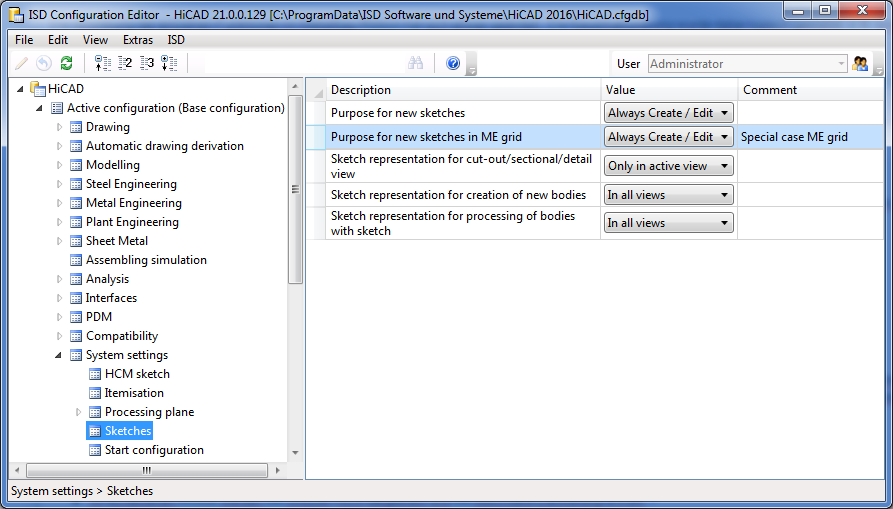Click the tree scroll down arrow
Image resolution: width=893 pixels, height=509 pixels.
(x=295, y=453)
